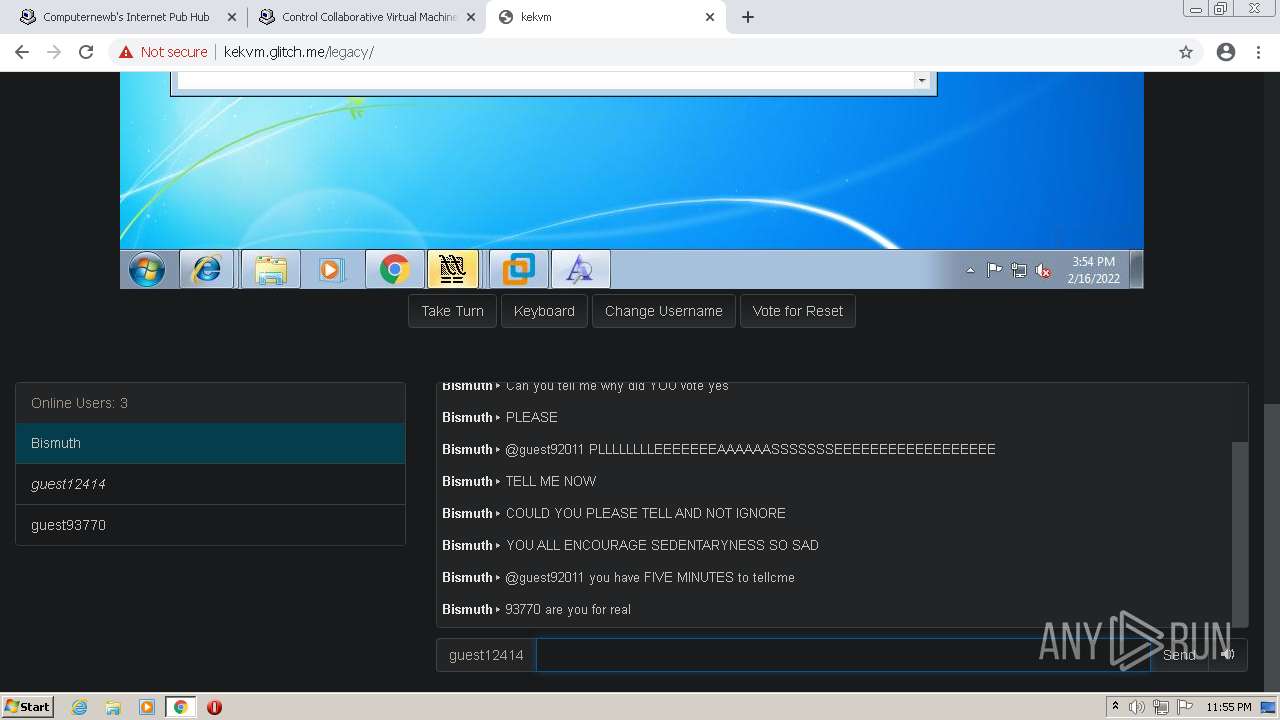Click the Action Center flag in VM tray
The width and height of the screenshot is (1280, 720).
point(994,270)
